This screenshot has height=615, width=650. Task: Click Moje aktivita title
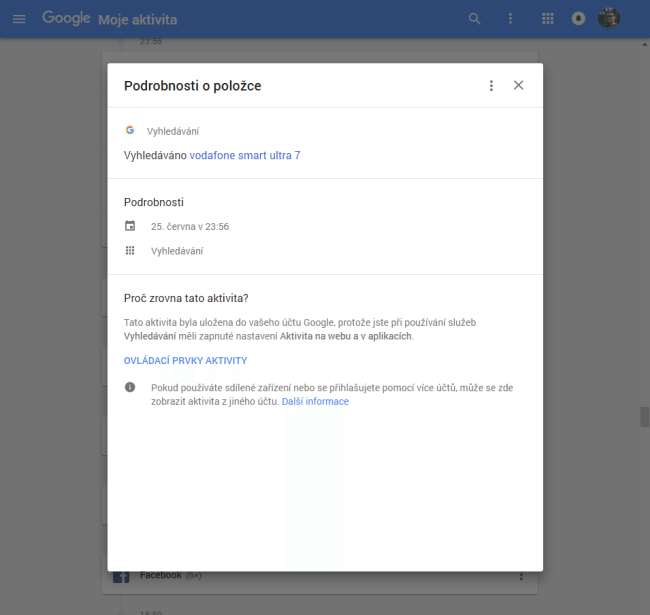138,19
